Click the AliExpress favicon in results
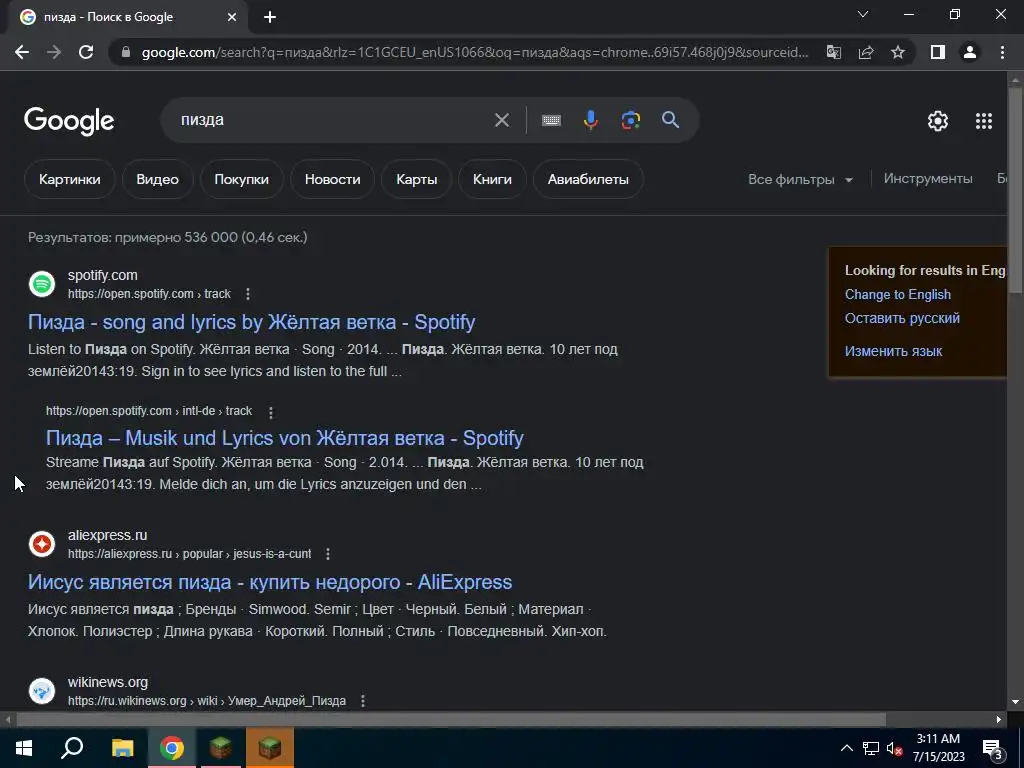Image resolution: width=1024 pixels, height=768 pixels. point(42,544)
